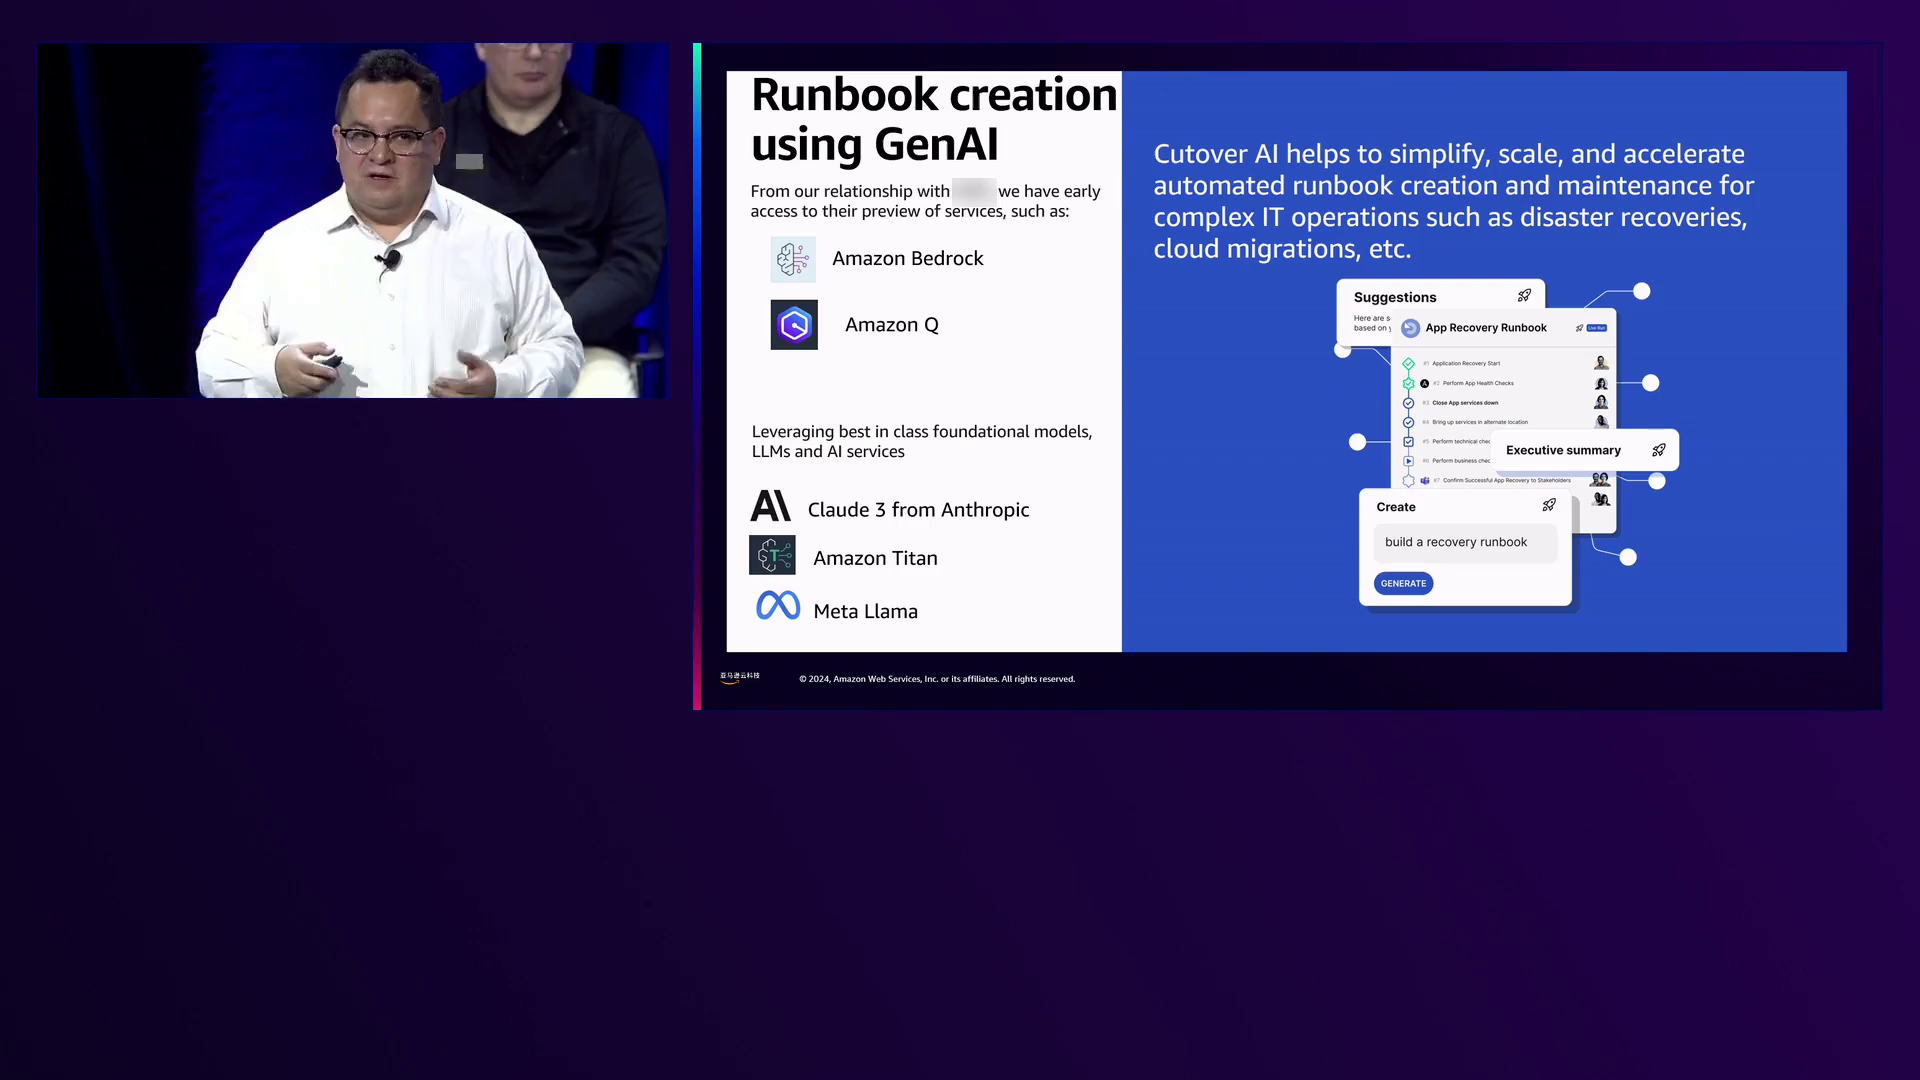This screenshot has height=1080, width=1920.
Task: Click the 'Perform App Health Checks' step text
Action: [1478, 383]
